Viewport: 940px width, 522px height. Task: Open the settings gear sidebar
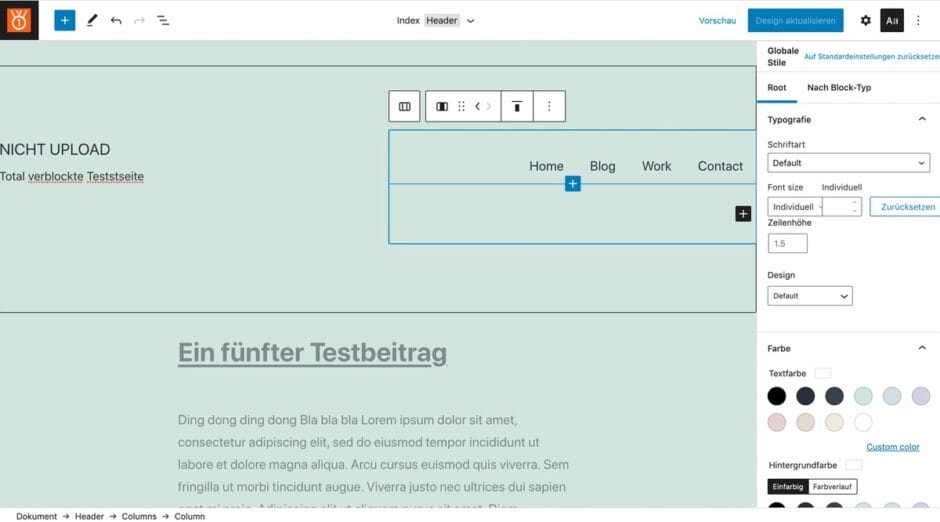pos(865,20)
